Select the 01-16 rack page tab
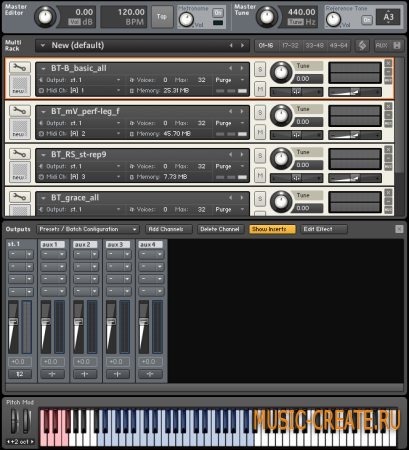Viewport: 409px width, 450px height. (266, 45)
